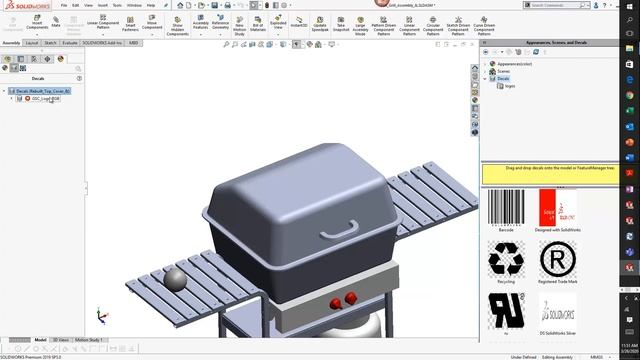Select the logos folder under Decals
Viewport: 640px width, 360px height.
(506, 86)
